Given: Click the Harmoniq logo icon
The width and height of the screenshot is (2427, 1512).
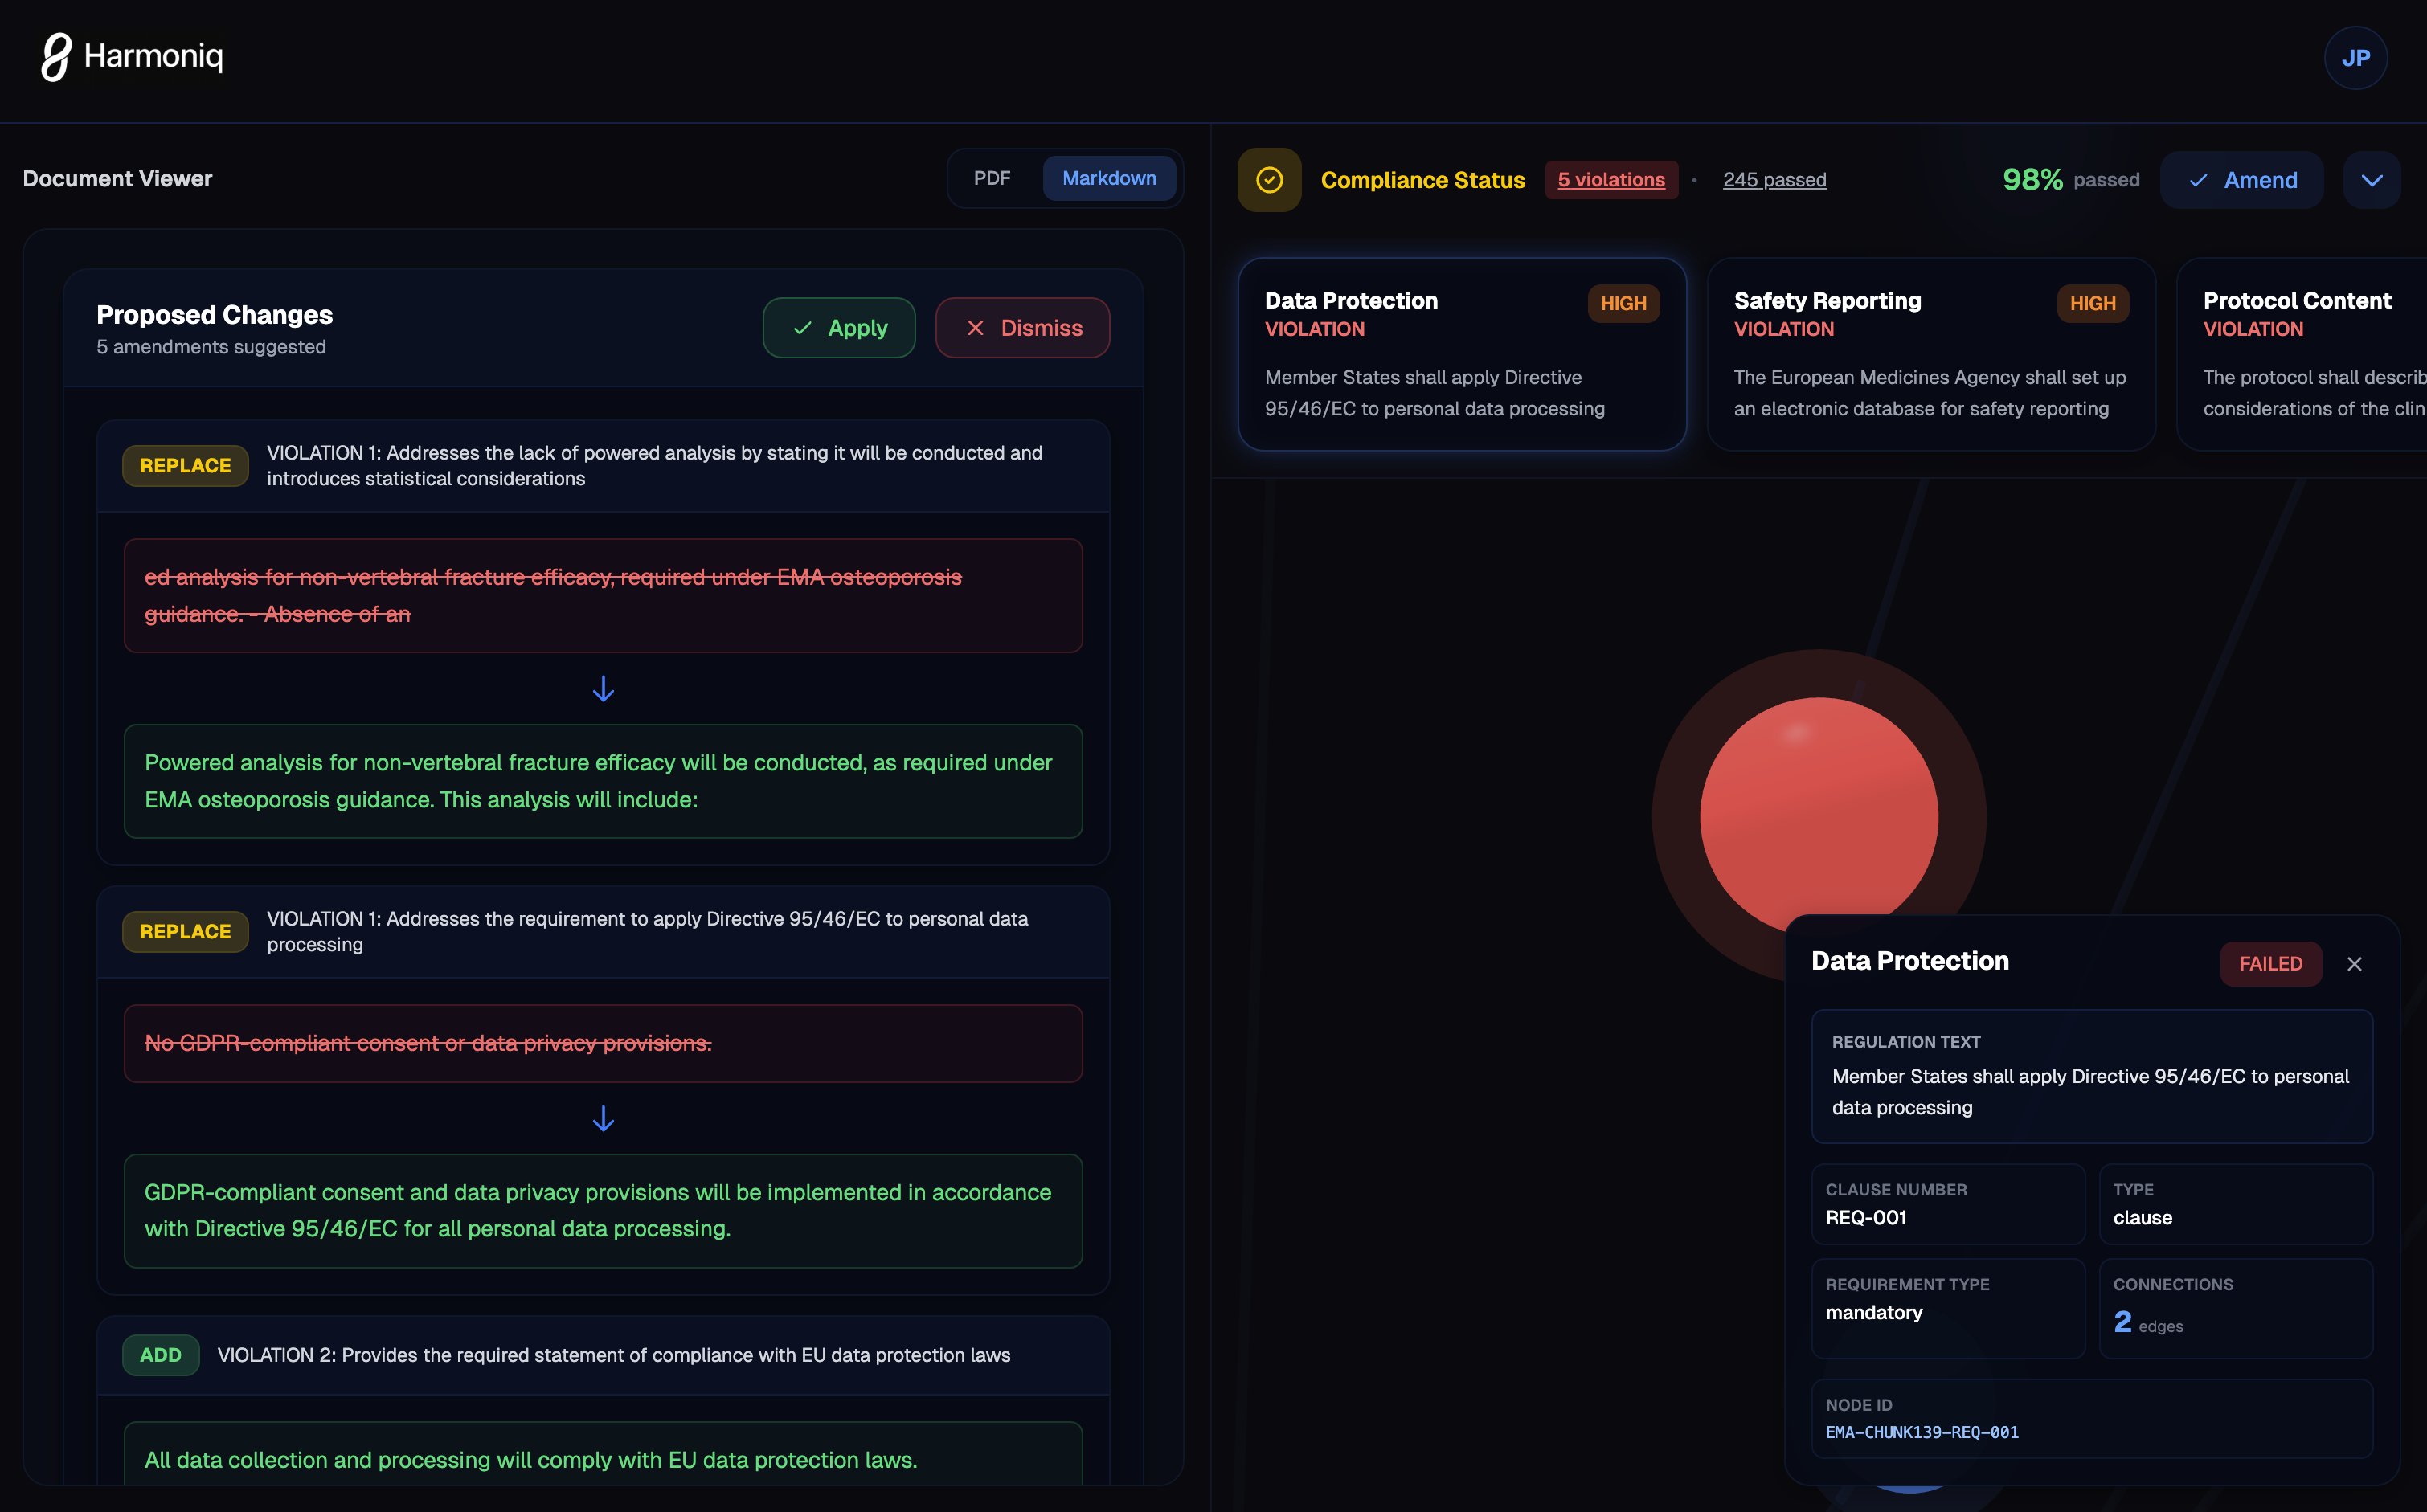Looking at the screenshot, I should pyautogui.click(x=56, y=56).
